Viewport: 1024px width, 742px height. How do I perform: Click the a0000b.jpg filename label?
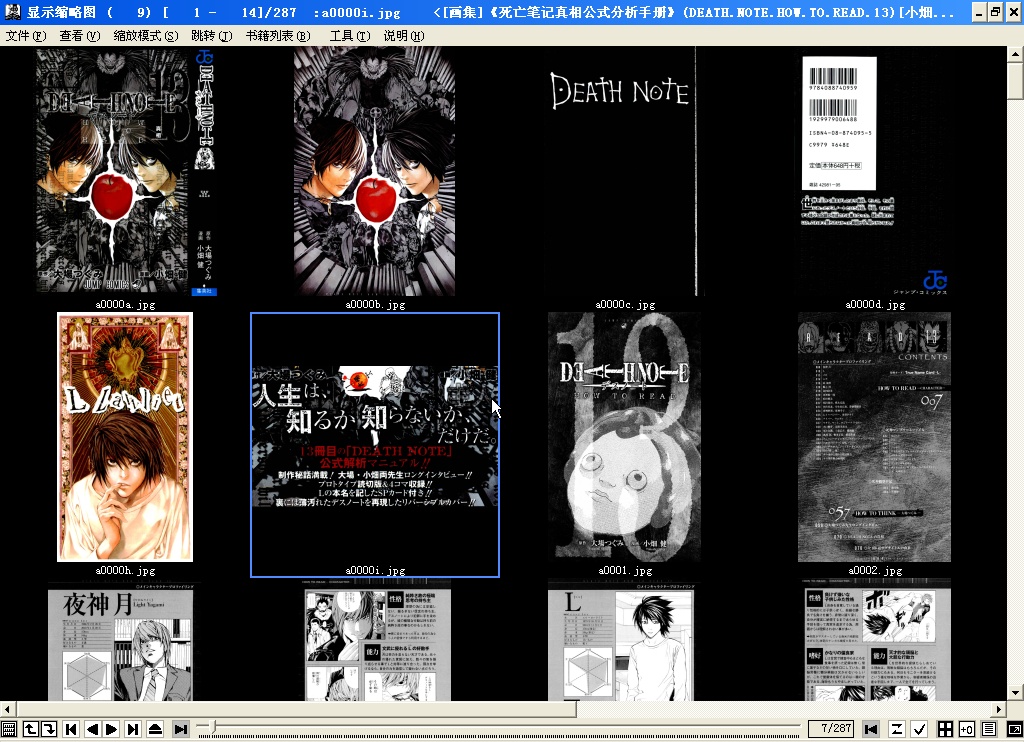click(x=376, y=304)
